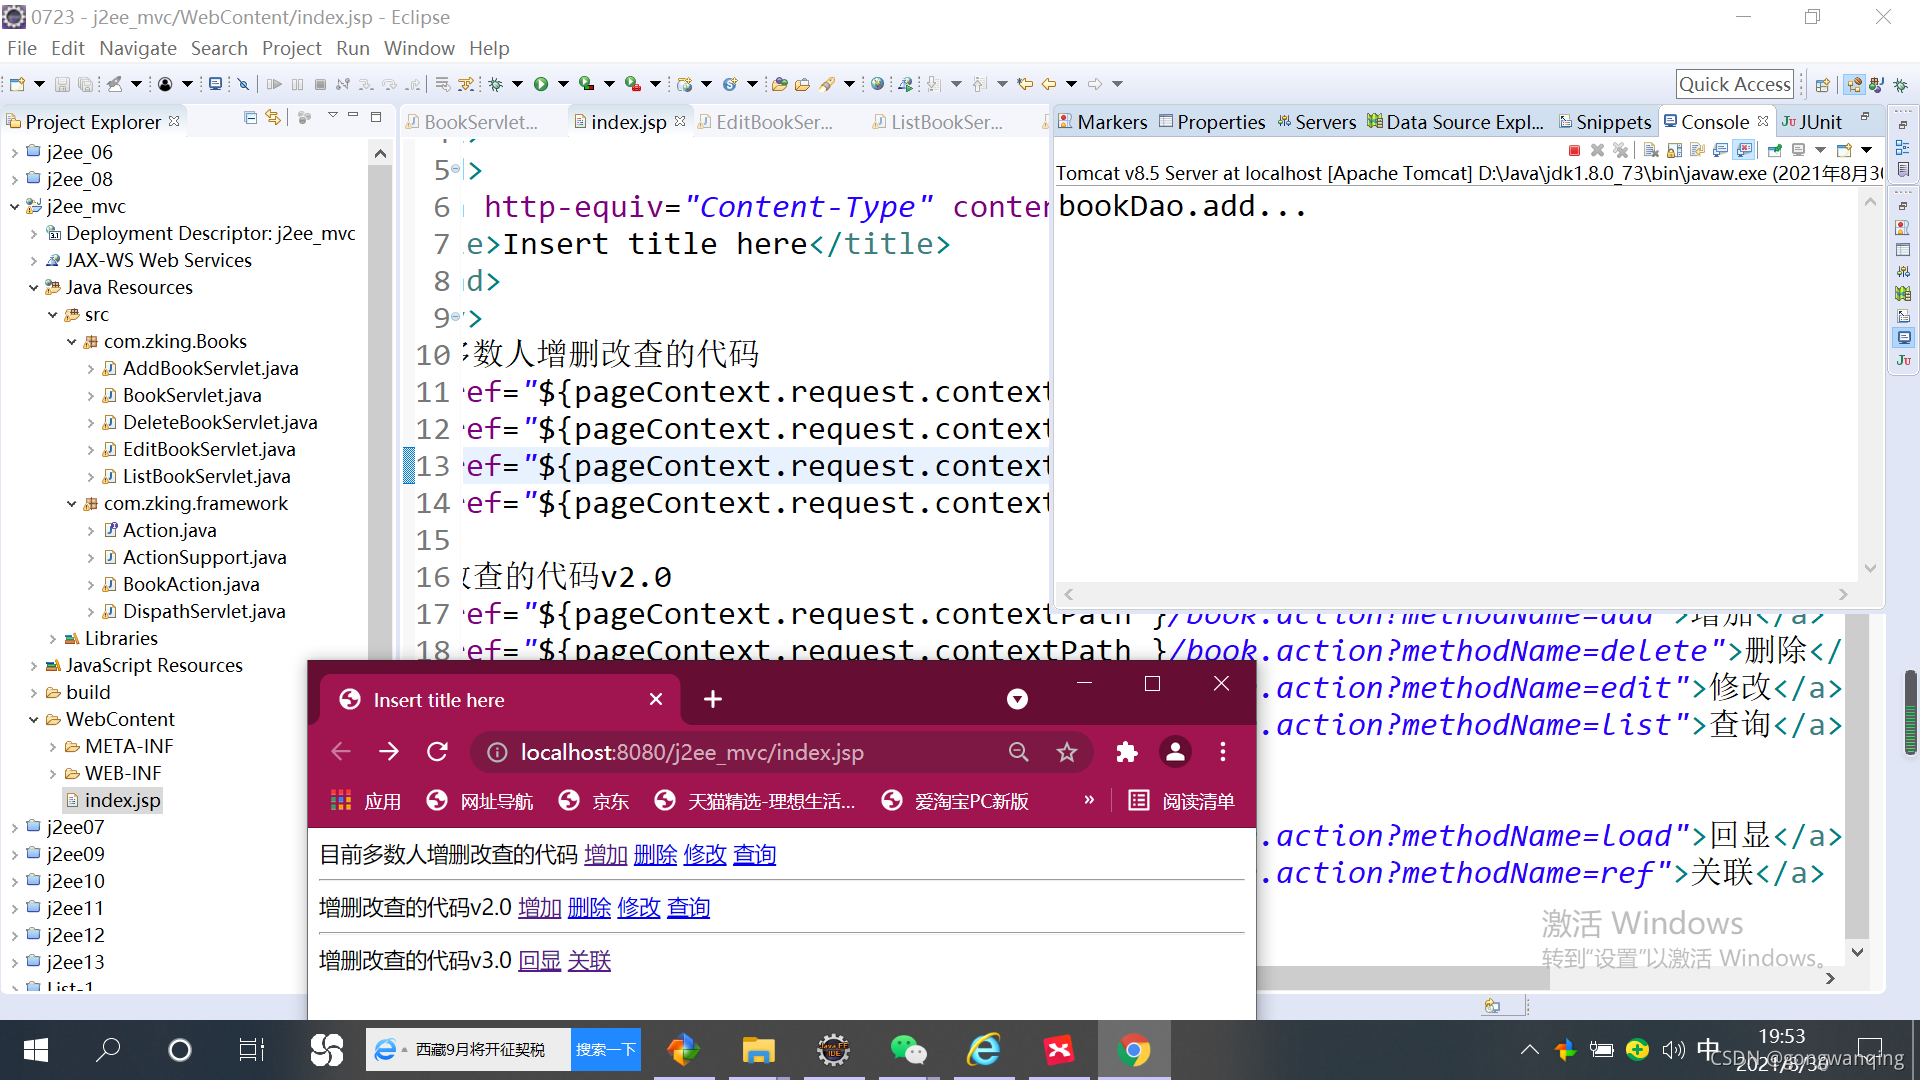Image resolution: width=1920 pixels, height=1080 pixels.
Task: Reload the Chrome page
Action: [x=437, y=752]
